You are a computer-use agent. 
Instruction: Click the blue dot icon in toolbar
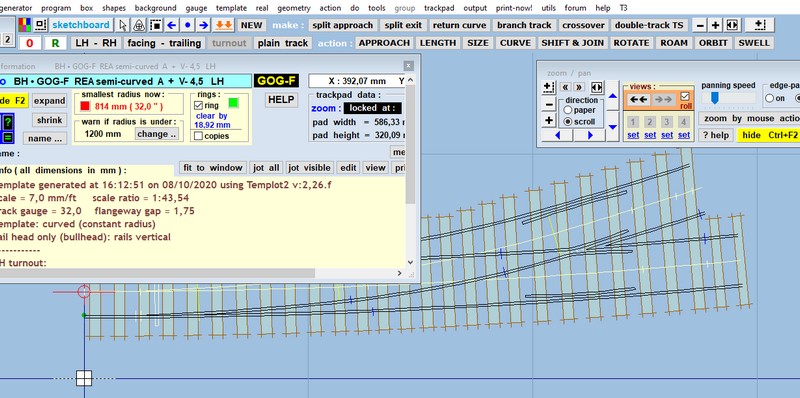pos(188,25)
